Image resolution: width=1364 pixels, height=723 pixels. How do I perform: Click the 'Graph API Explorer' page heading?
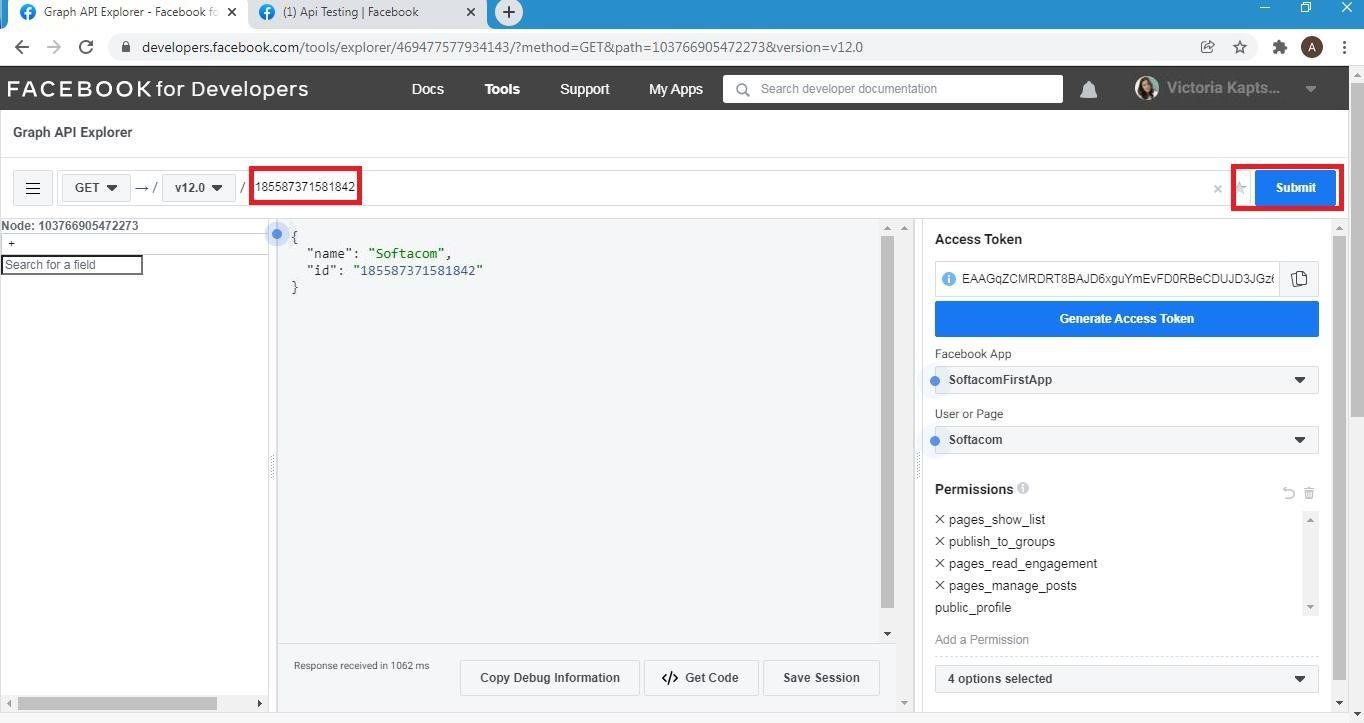click(72, 132)
